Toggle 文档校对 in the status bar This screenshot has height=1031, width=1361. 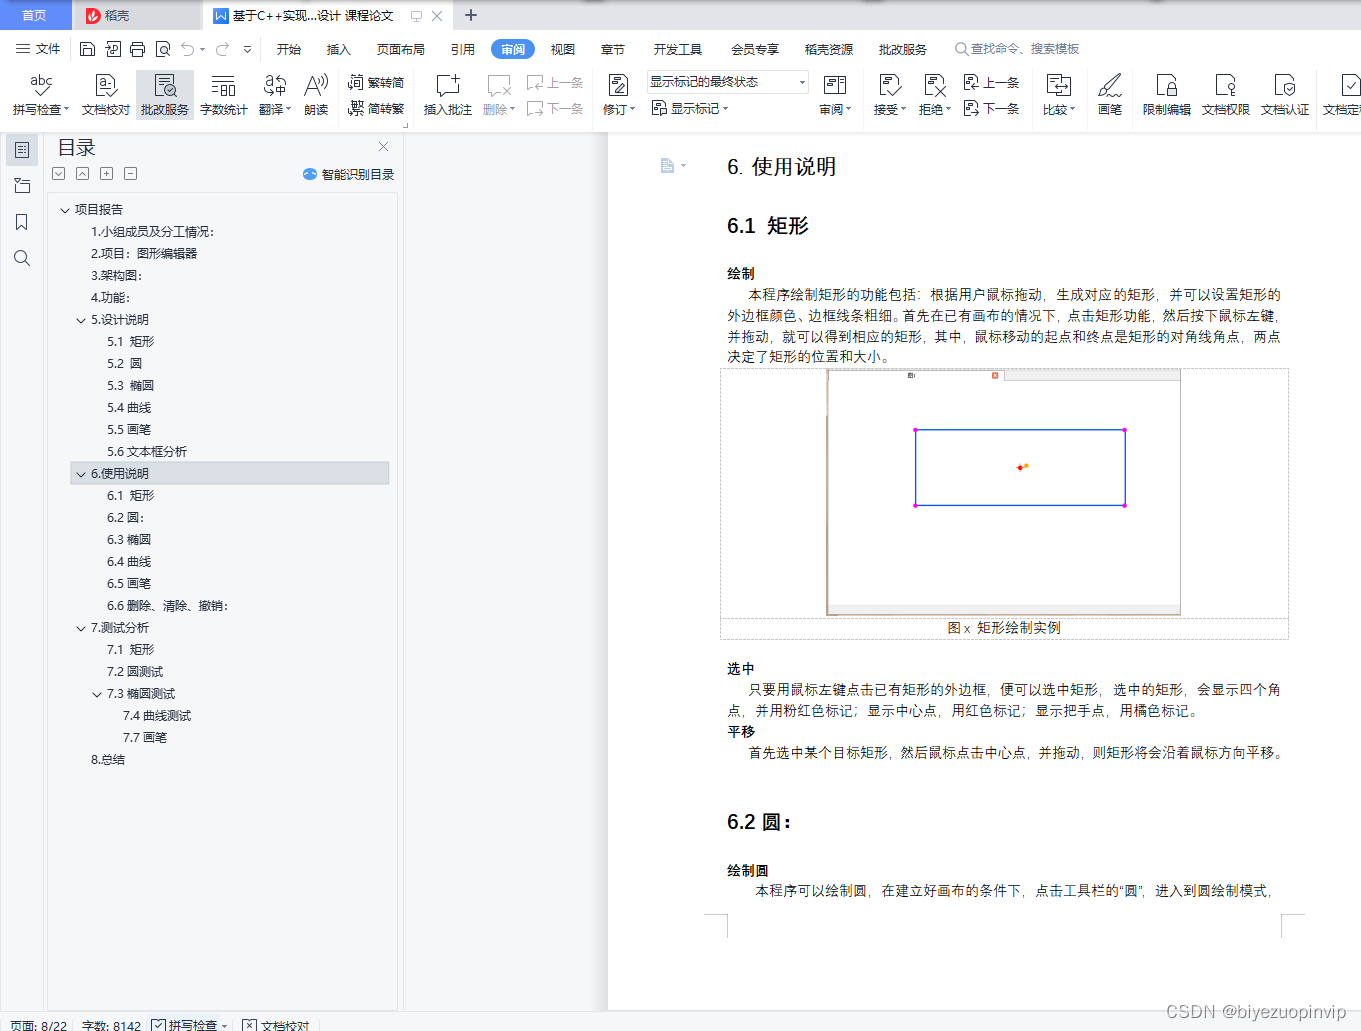pyautogui.click(x=277, y=1025)
